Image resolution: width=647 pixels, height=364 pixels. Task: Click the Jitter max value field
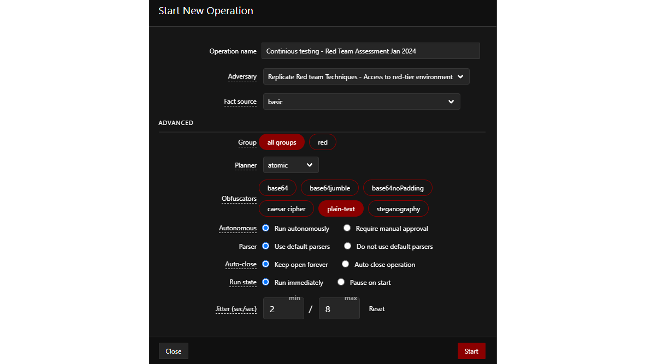(x=339, y=308)
